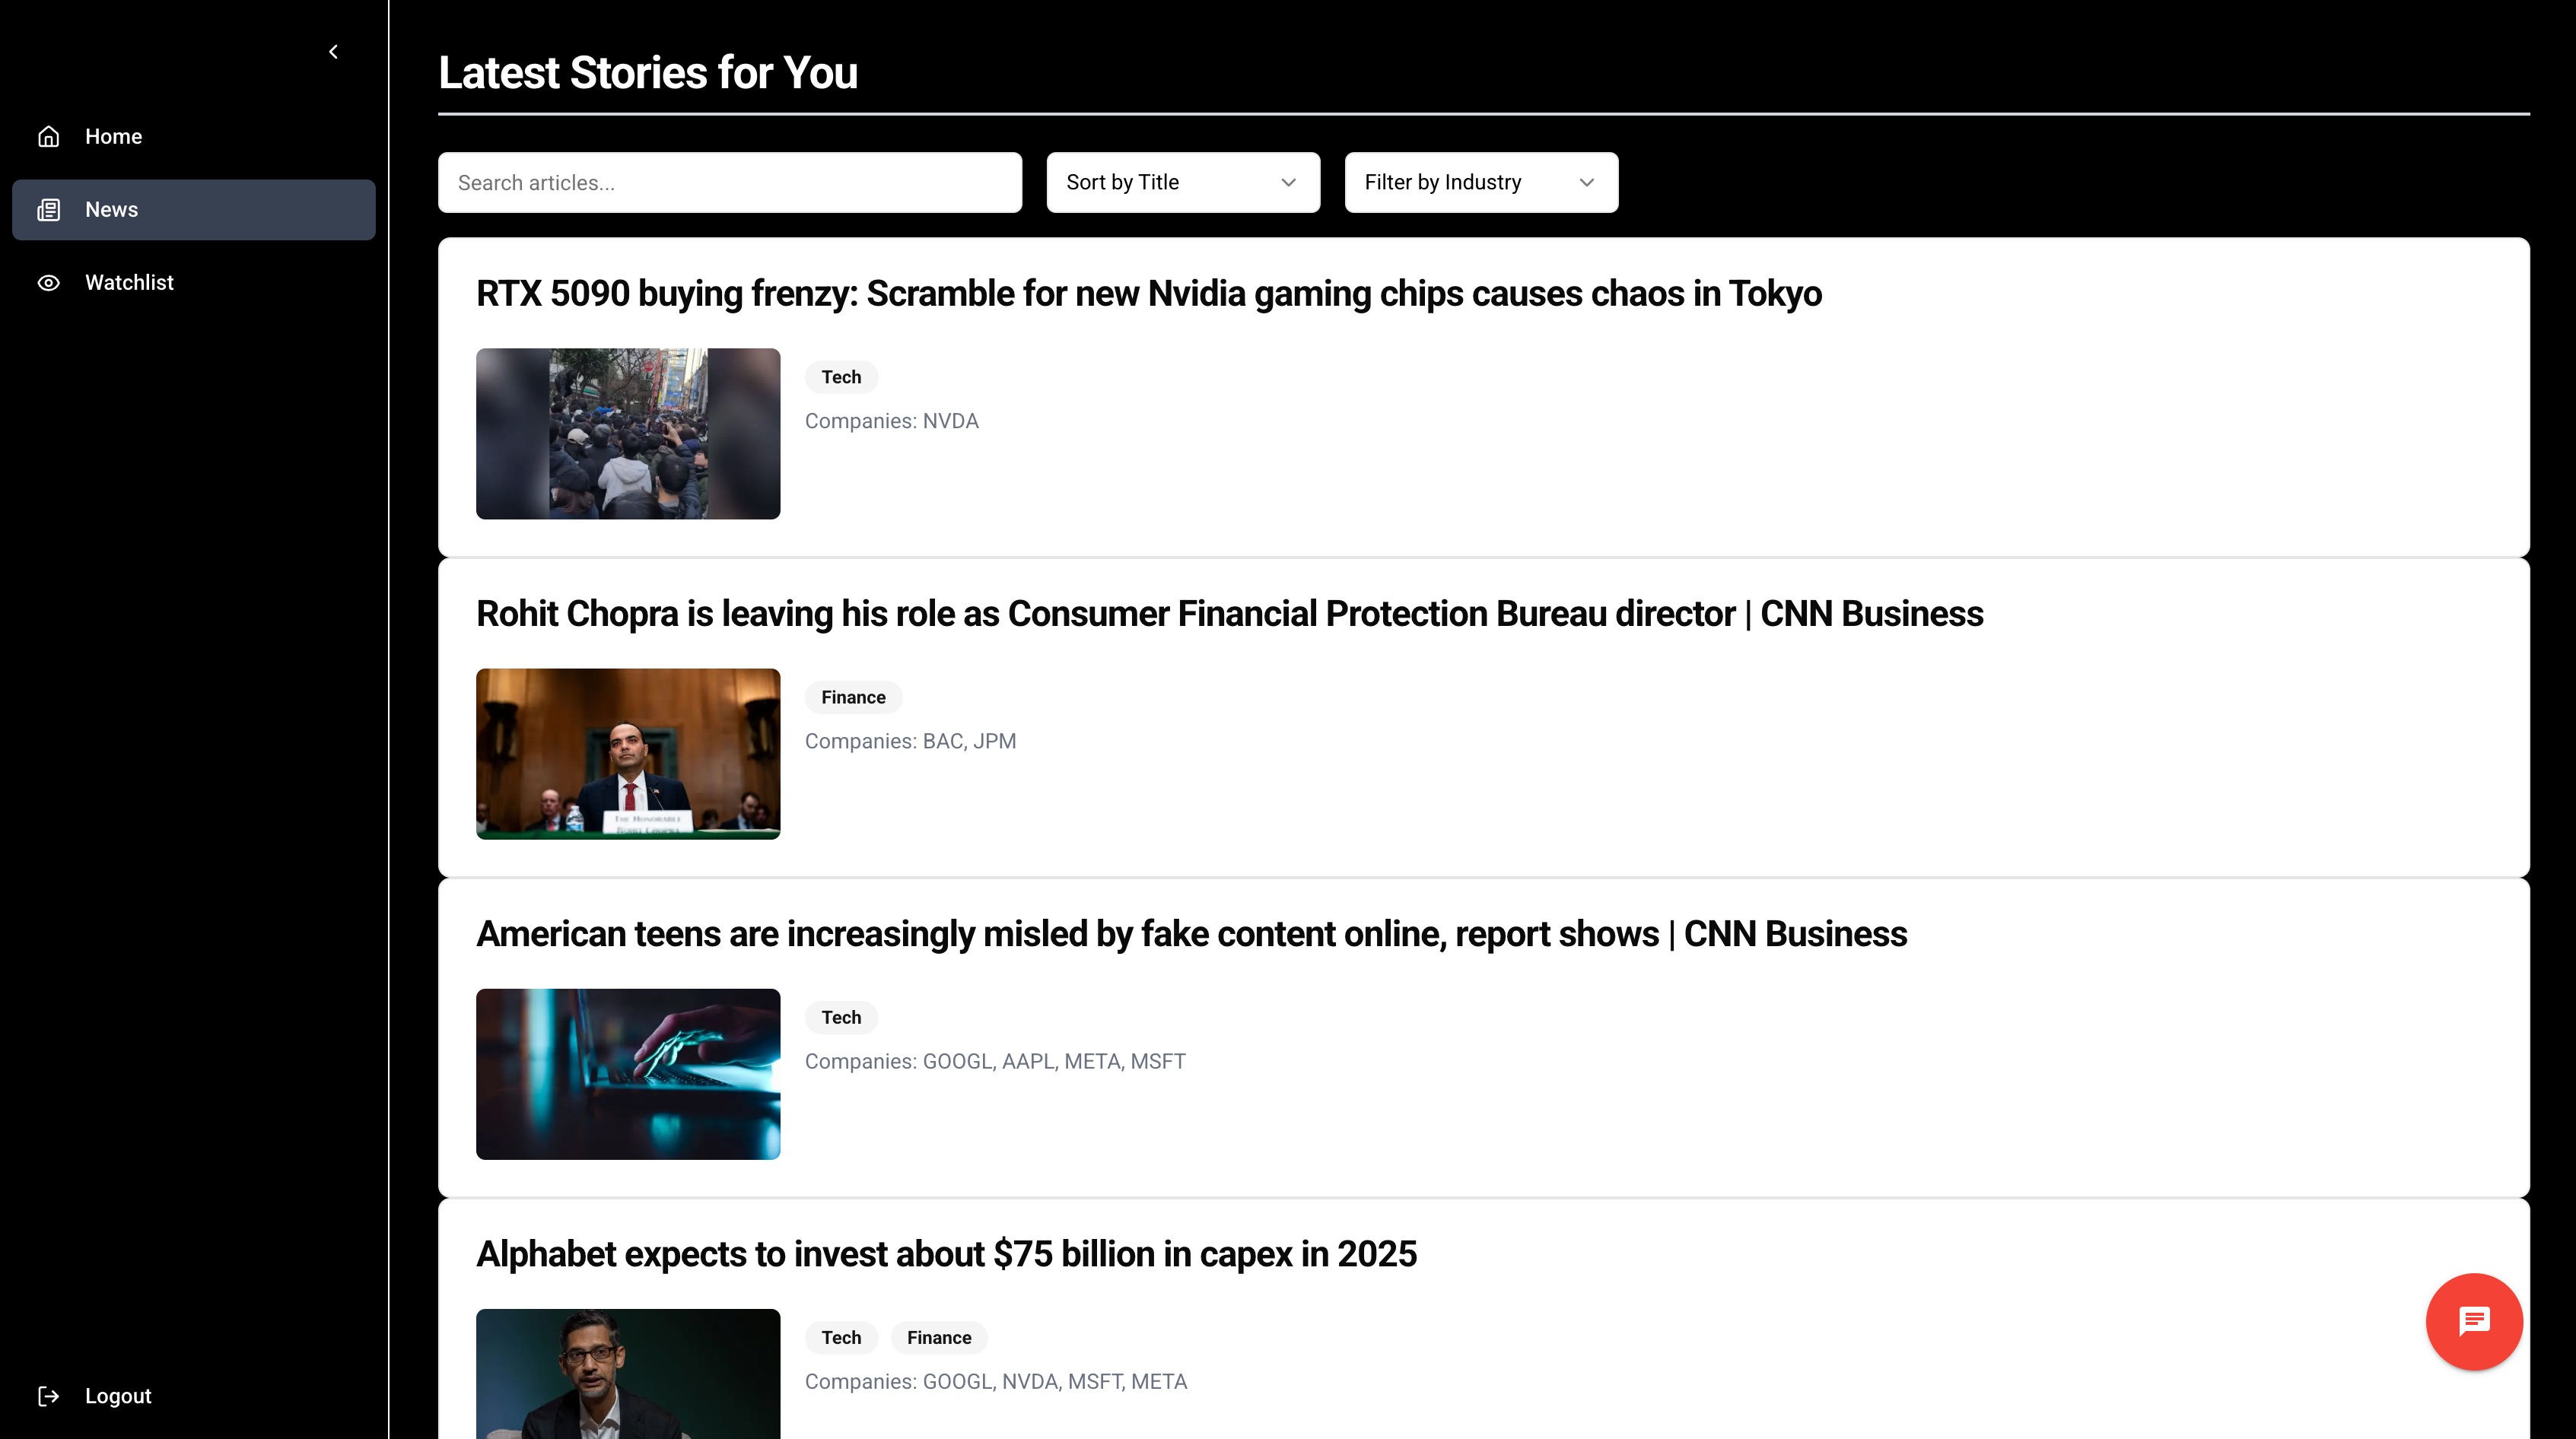Click the Home house icon
2576x1439 pixels.
(x=49, y=137)
